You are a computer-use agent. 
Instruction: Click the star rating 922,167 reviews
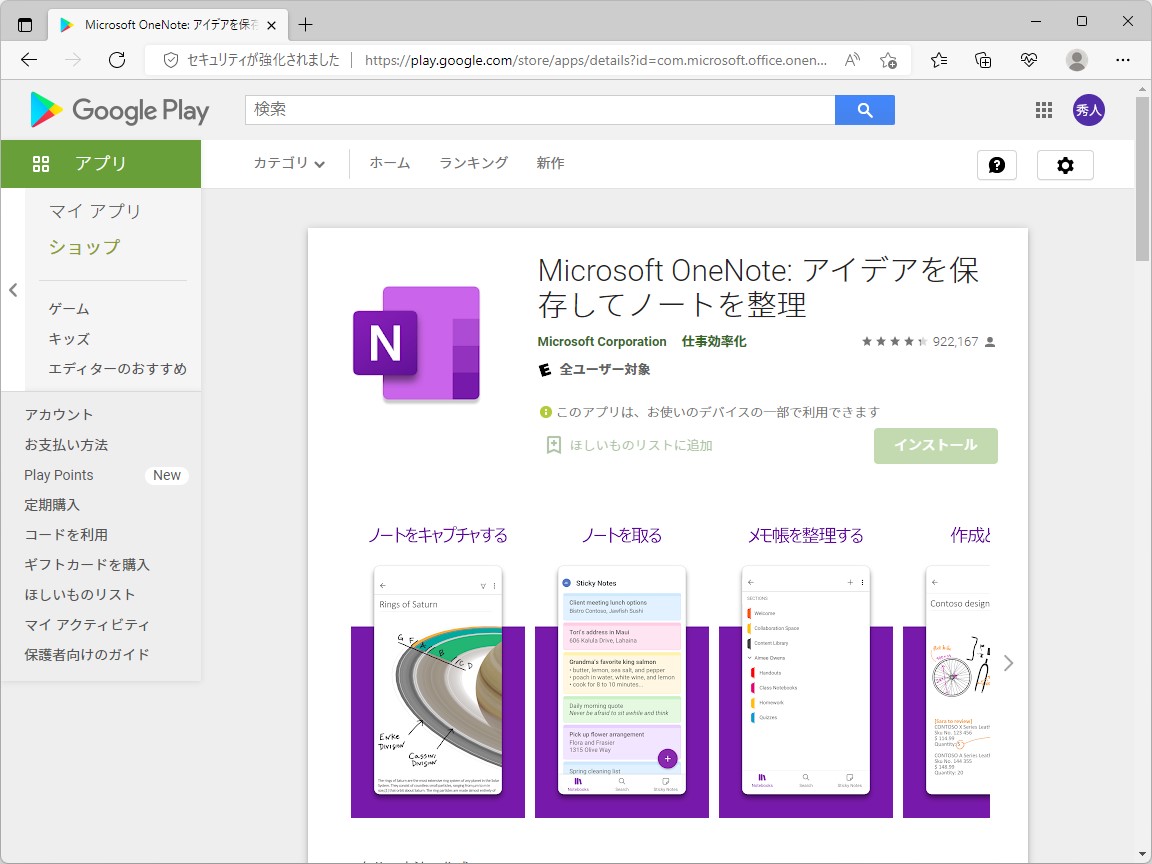928,342
